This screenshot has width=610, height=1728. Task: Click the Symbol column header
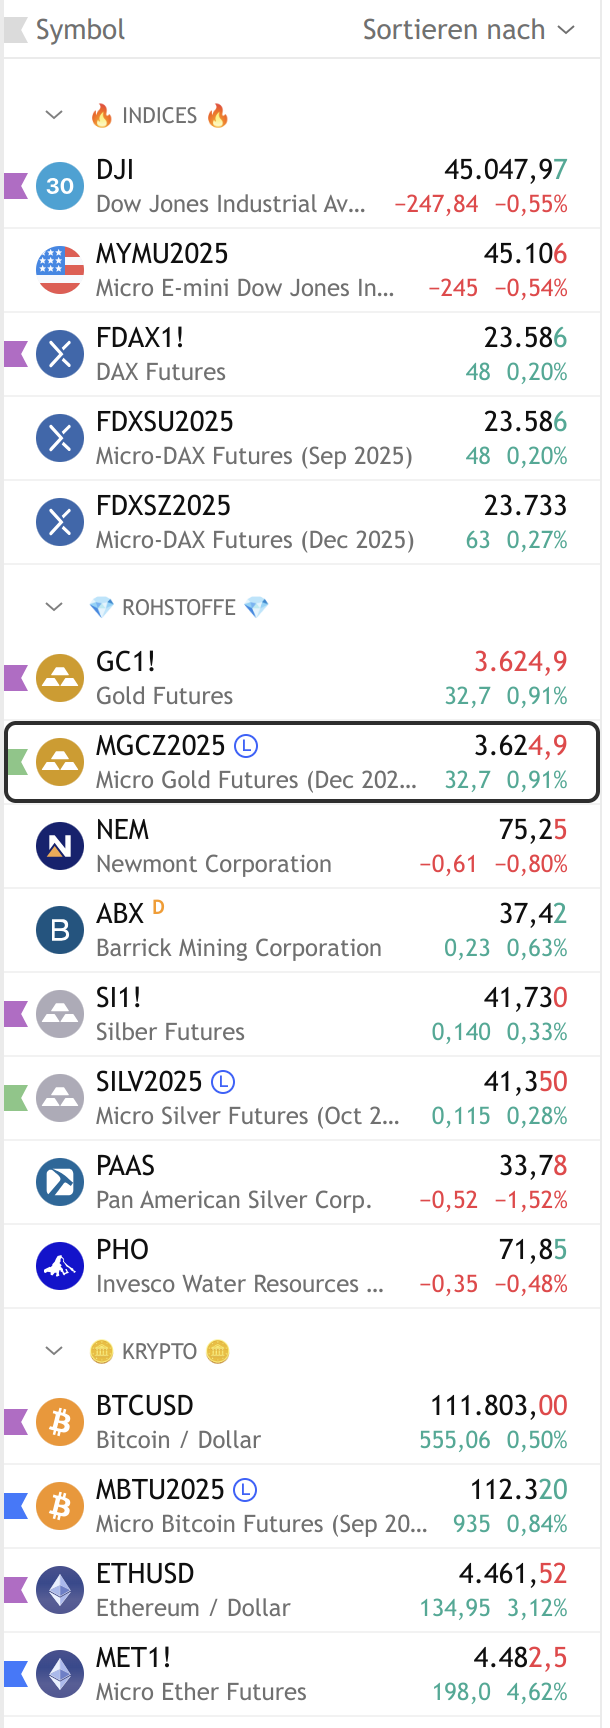80,30
